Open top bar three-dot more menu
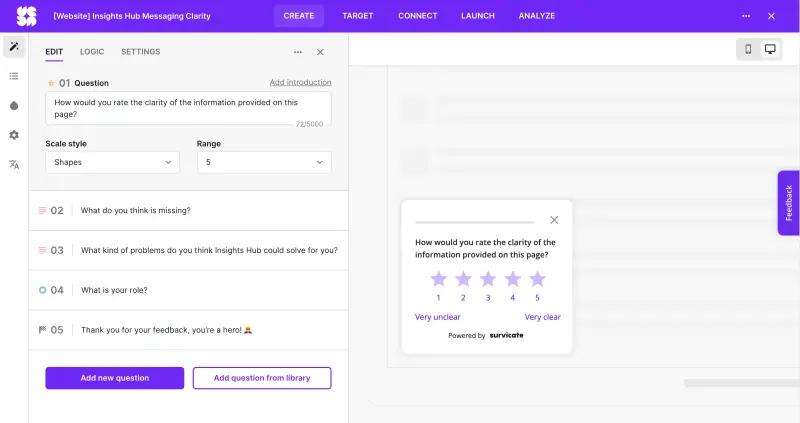 pyautogui.click(x=746, y=16)
